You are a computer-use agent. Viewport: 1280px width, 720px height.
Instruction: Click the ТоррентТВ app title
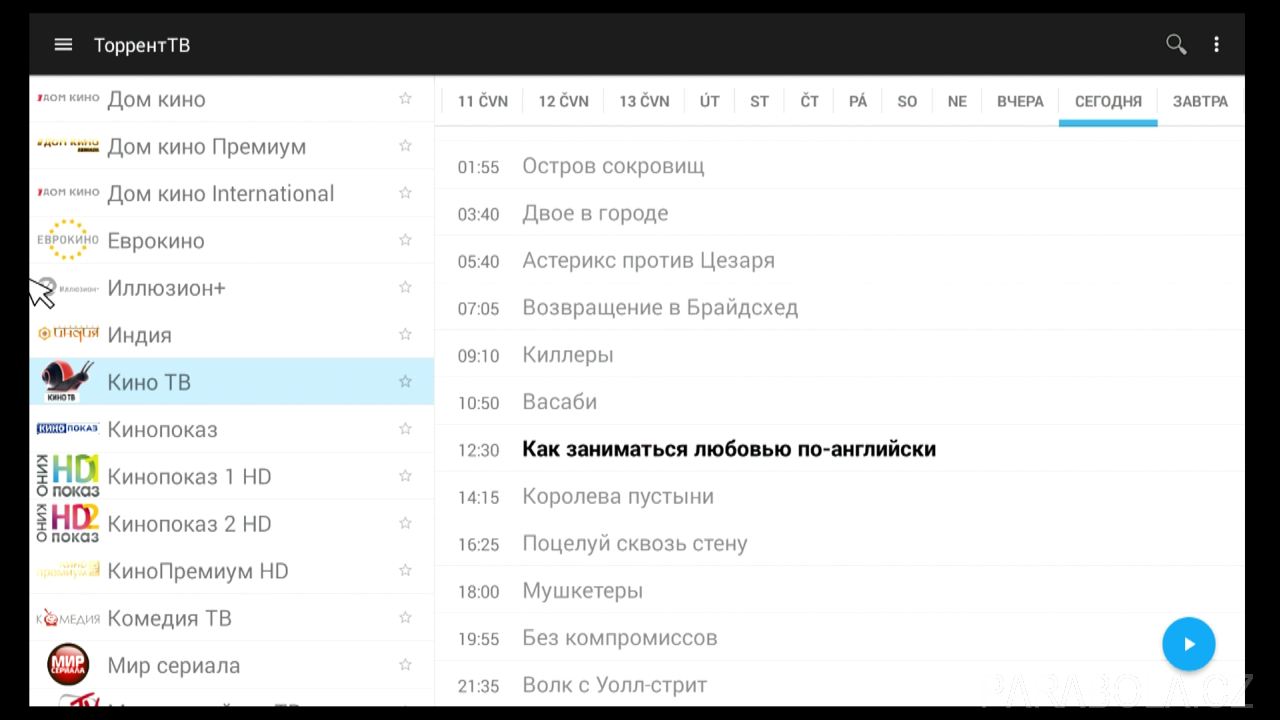pyautogui.click(x=142, y=45)
